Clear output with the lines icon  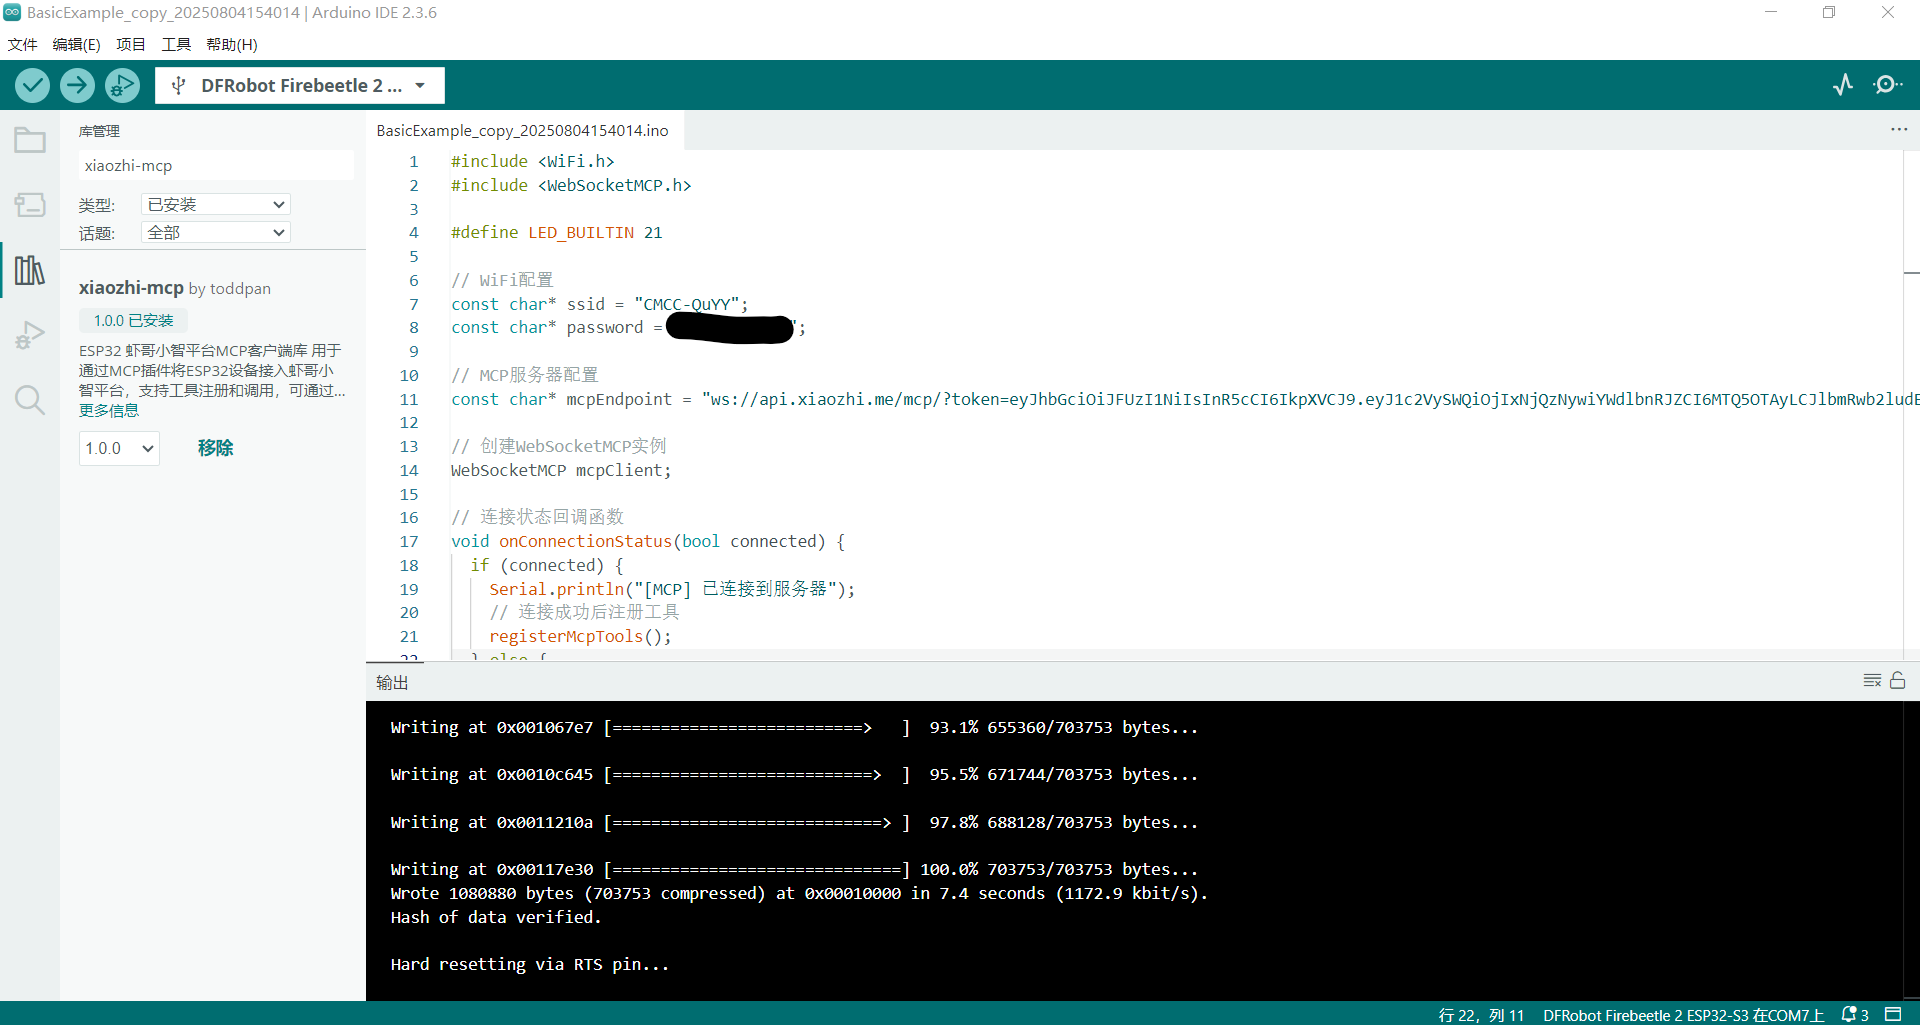tap(1872, 680)
